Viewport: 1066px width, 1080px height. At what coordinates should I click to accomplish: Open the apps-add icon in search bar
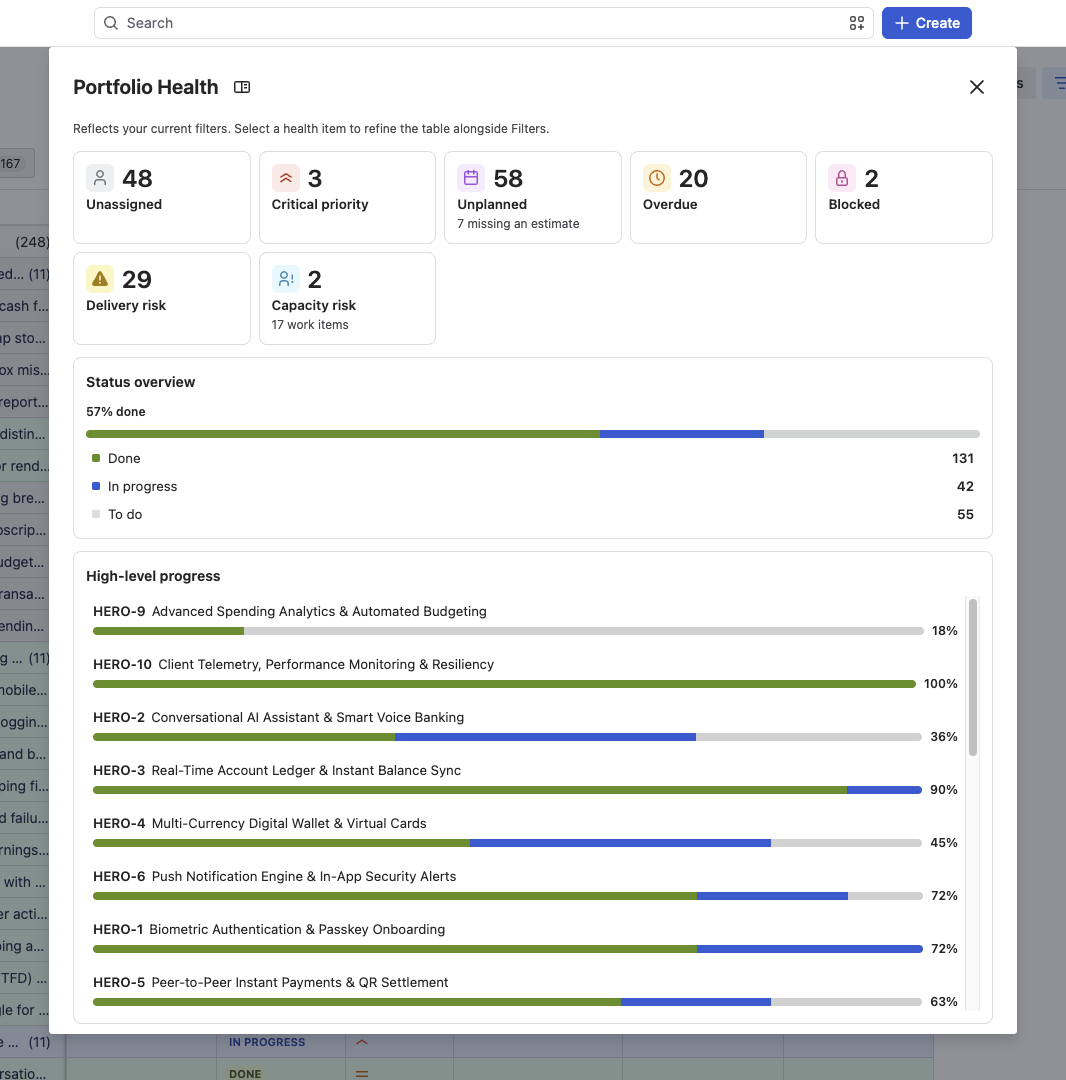pos(857,23)
